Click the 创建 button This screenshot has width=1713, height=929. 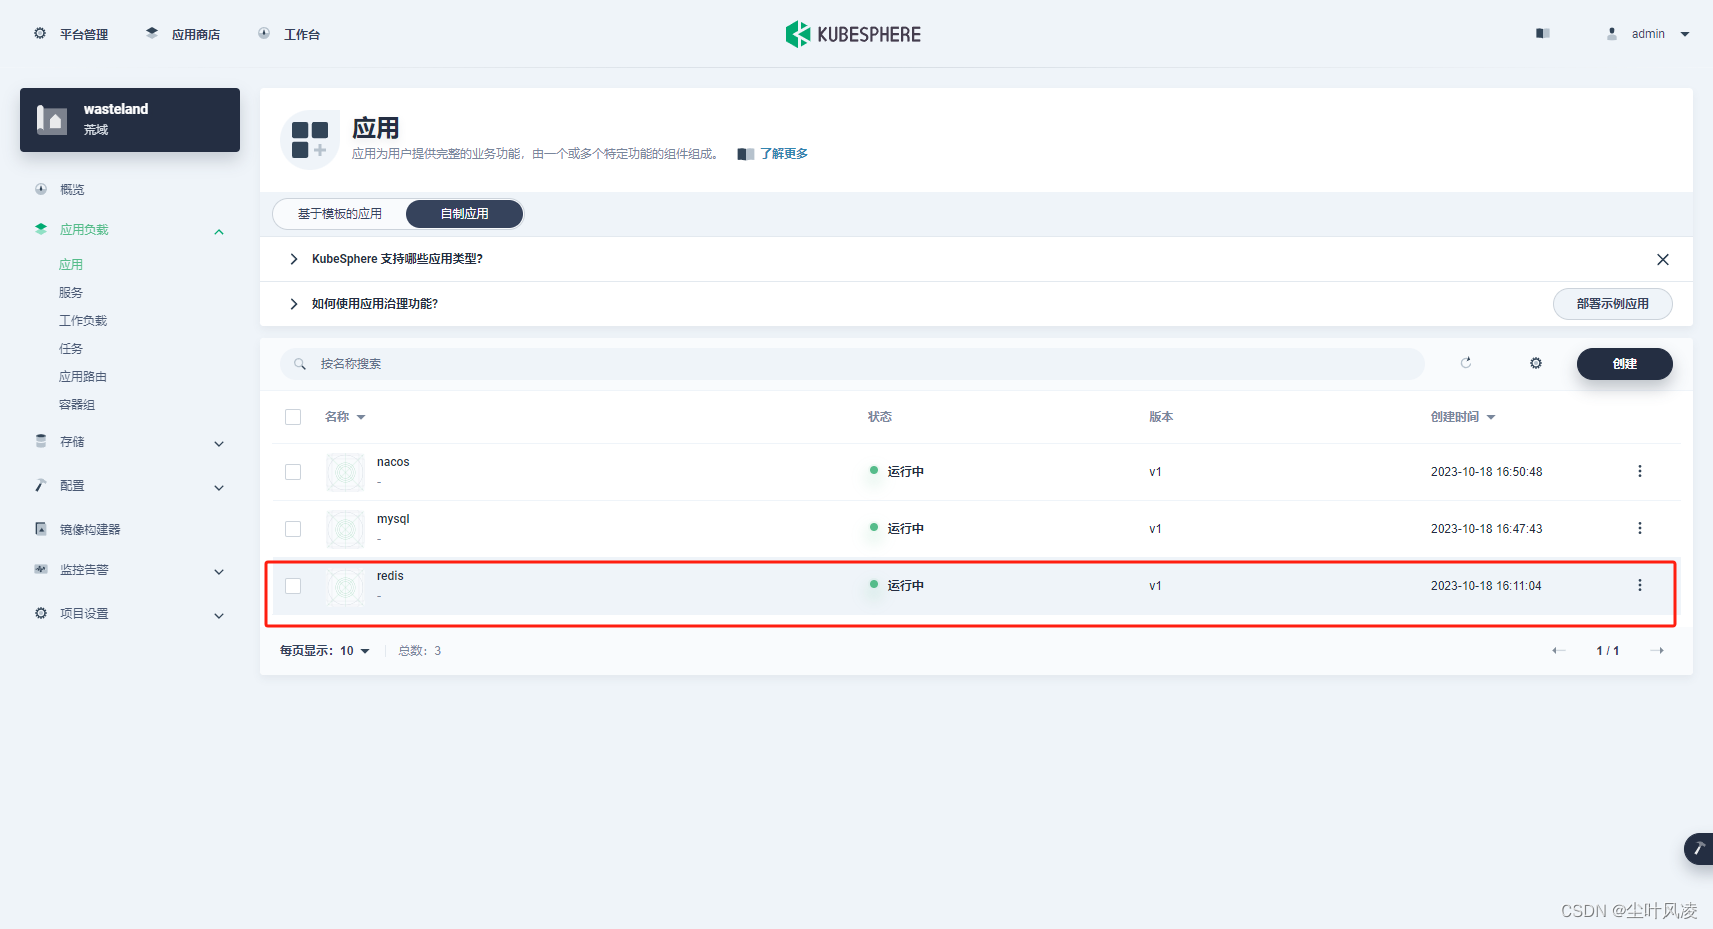point(1625,364)
